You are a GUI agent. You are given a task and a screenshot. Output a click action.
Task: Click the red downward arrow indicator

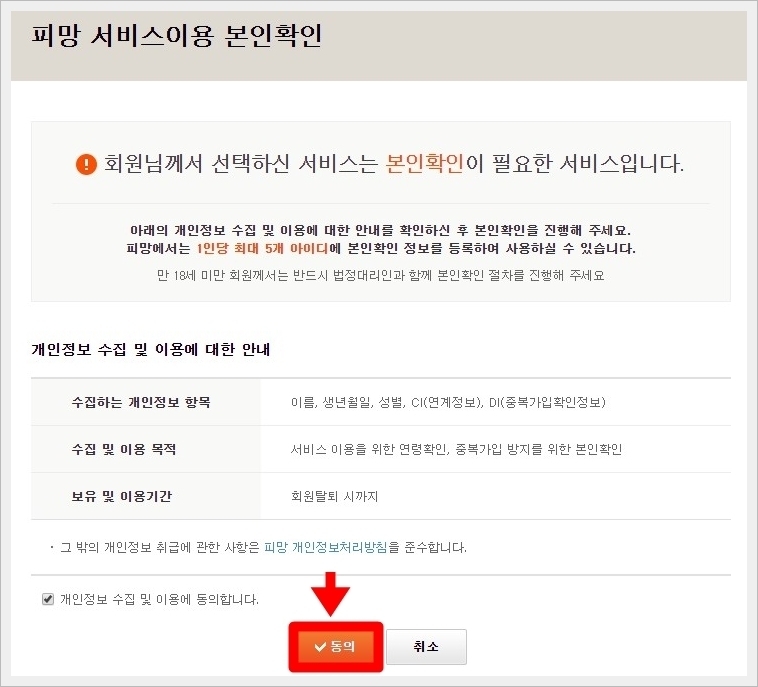coord(330,594)
